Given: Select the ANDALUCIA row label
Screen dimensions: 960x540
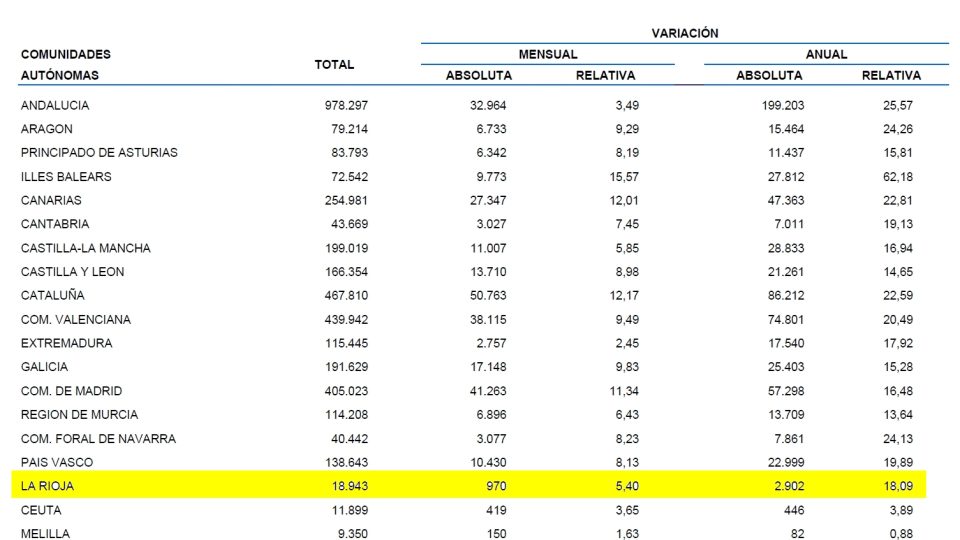Looking at the screenshot, I should [55, 105].
